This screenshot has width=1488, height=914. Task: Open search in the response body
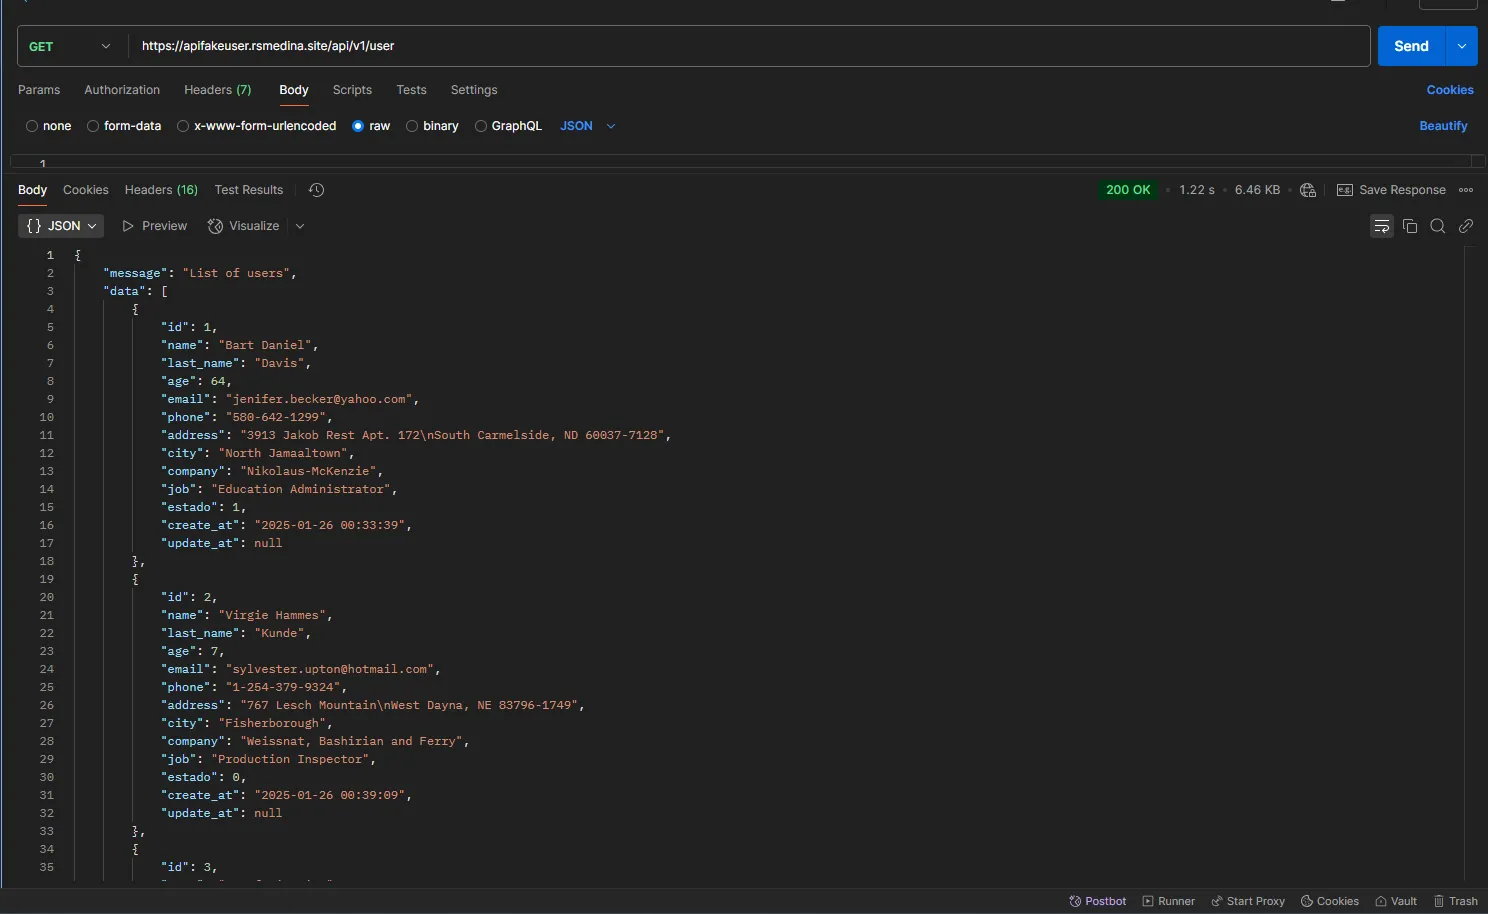[x=1438, y=226]
